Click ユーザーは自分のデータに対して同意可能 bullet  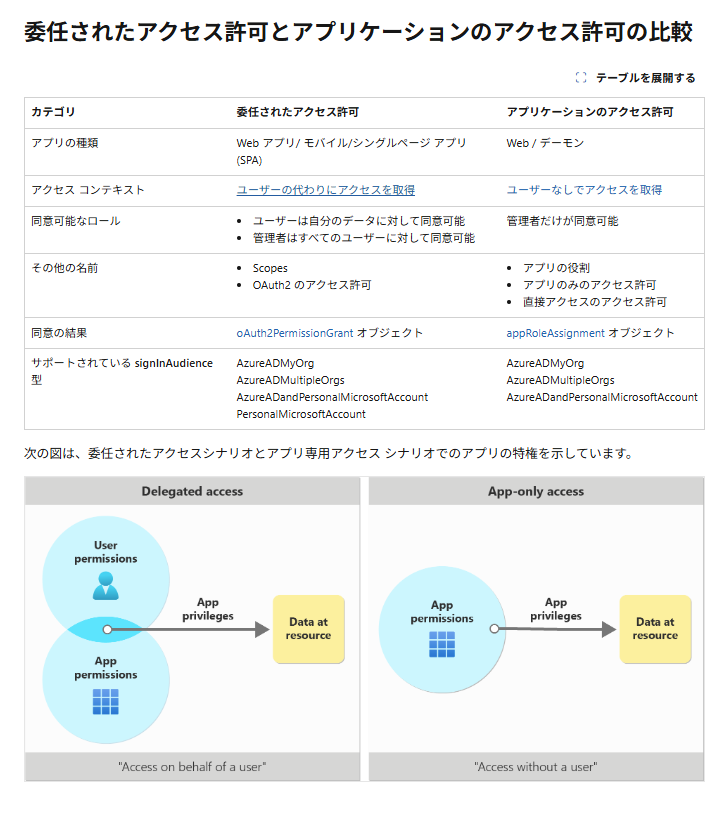(359, 221)
